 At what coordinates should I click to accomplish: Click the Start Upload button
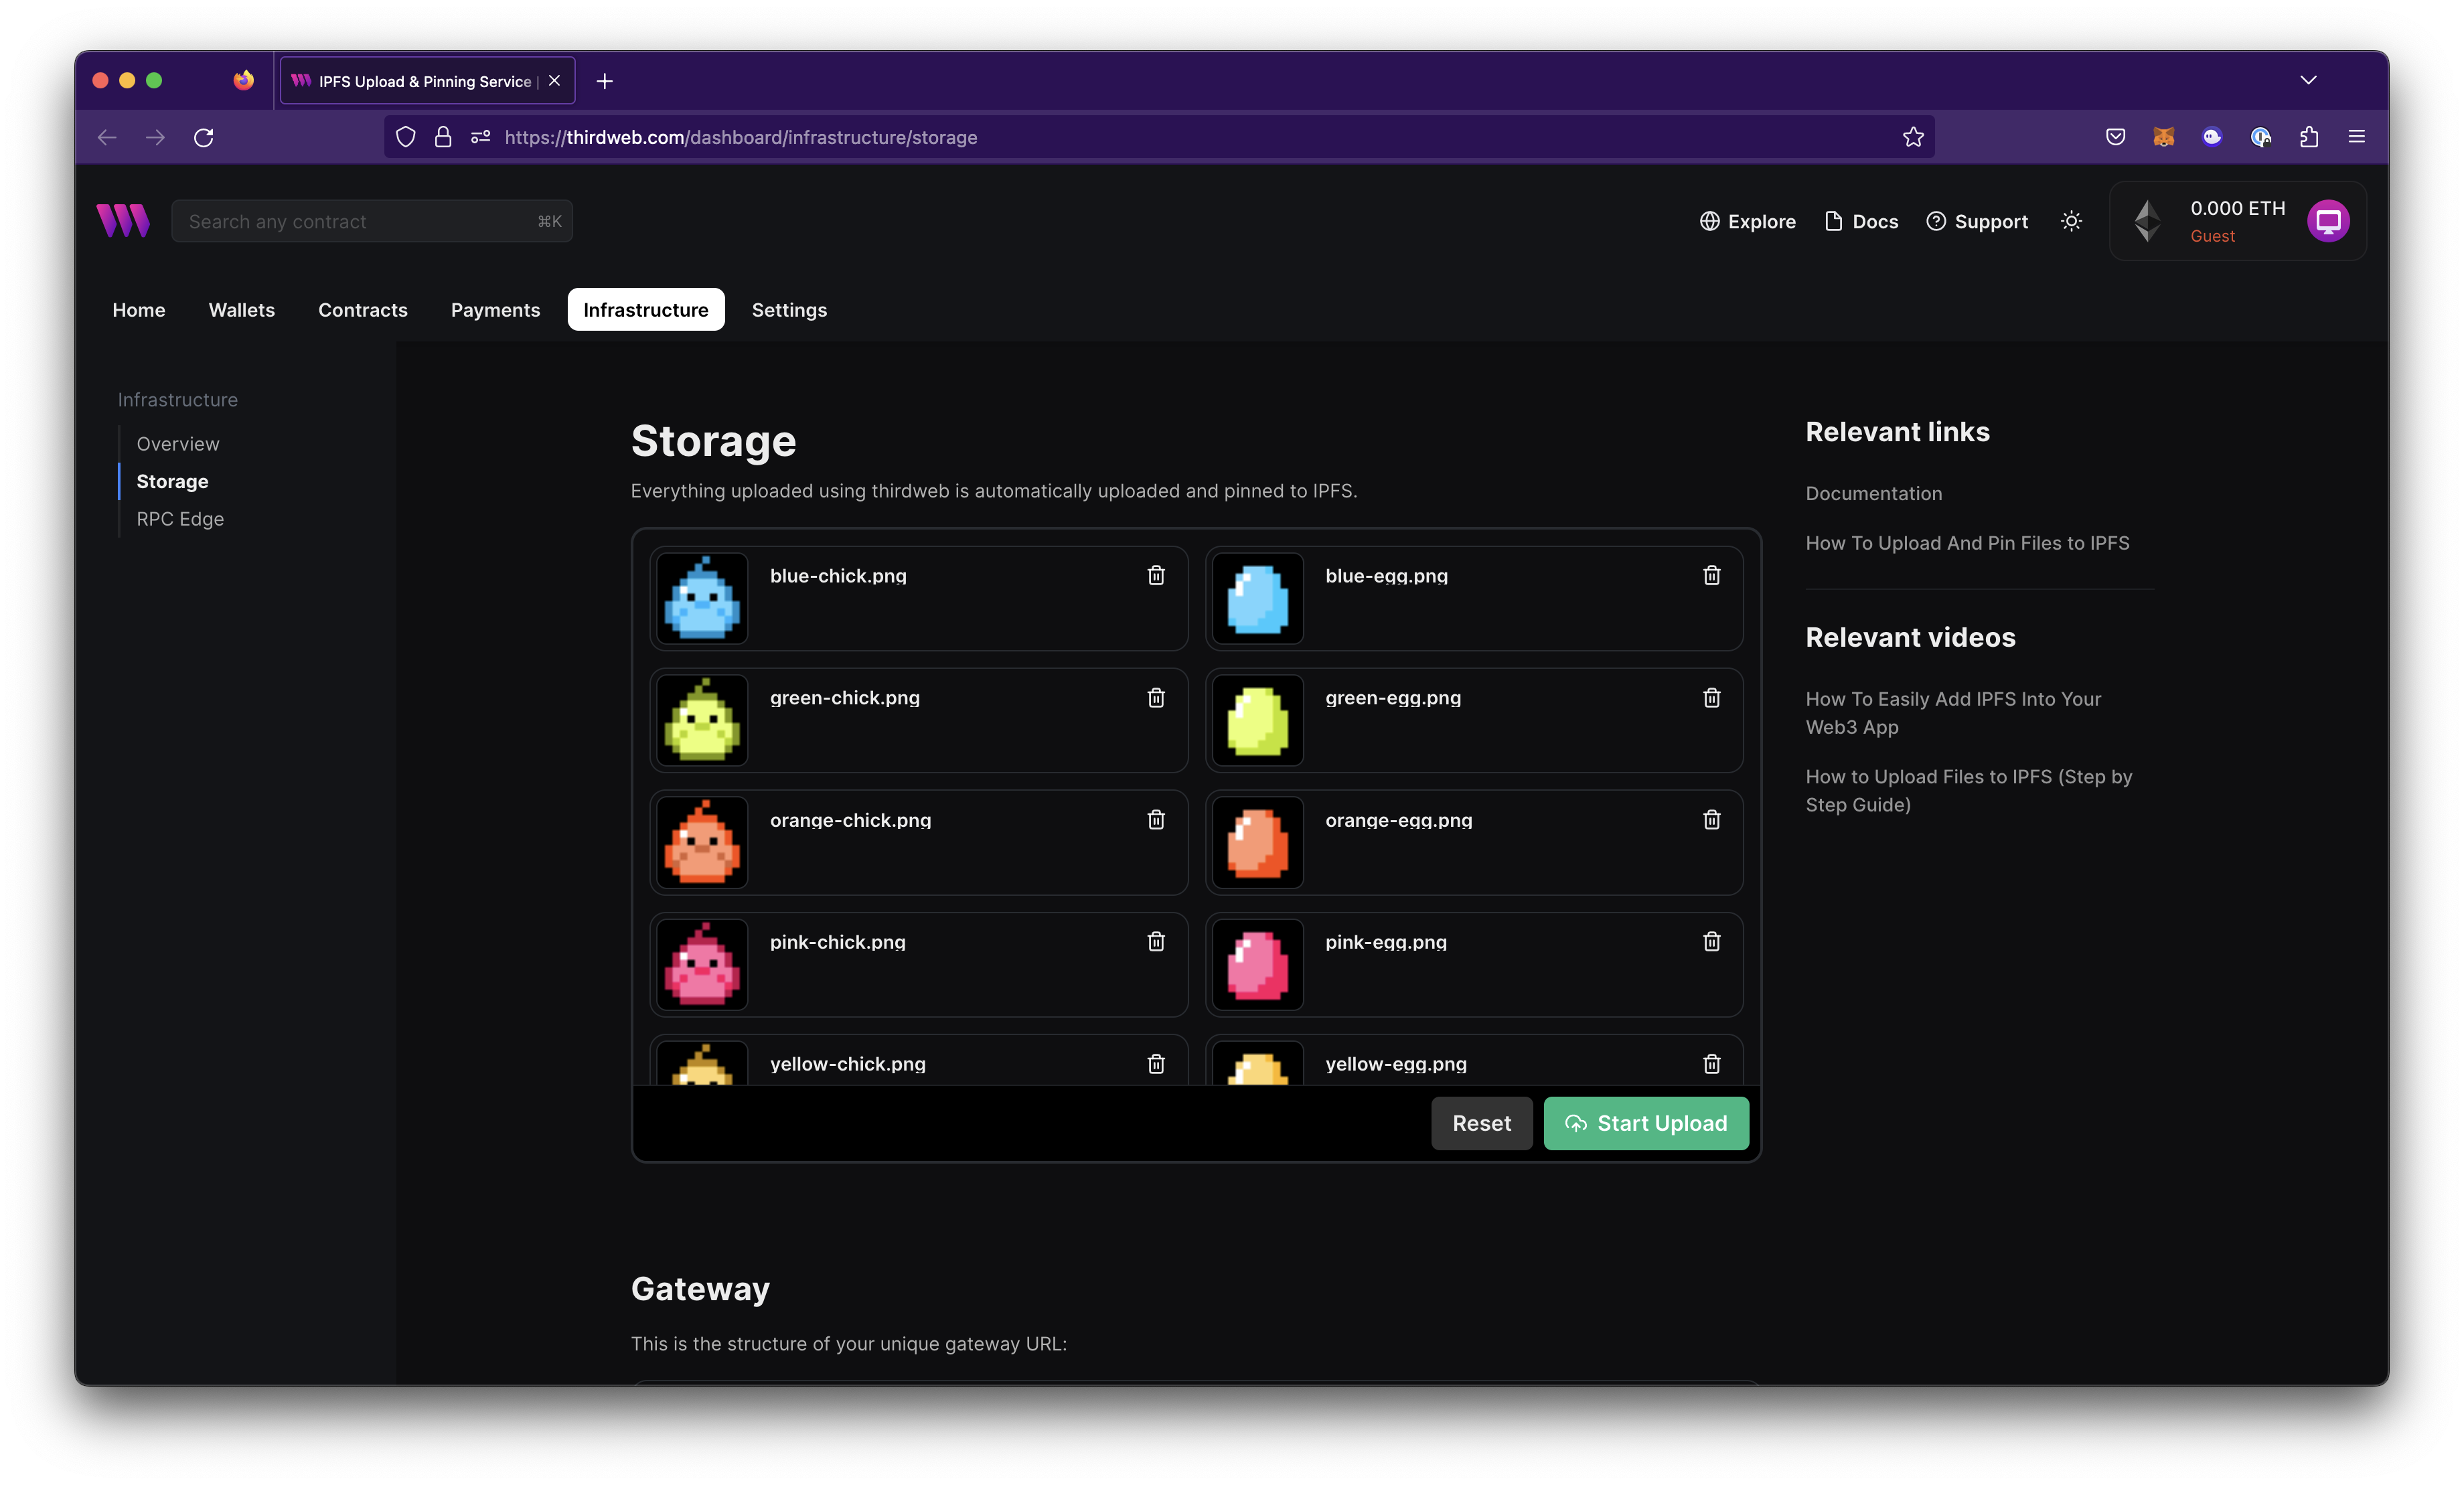[1645, 1123]
